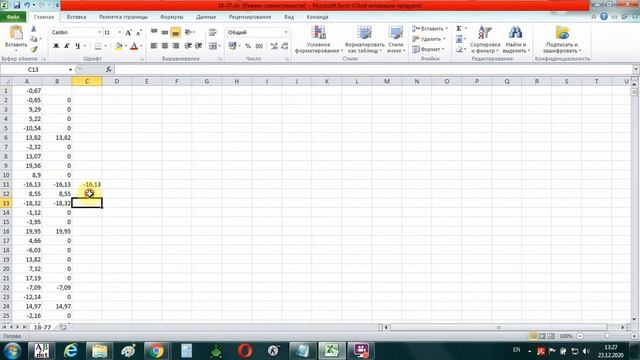Open Sort and Filter (Сортировка и фильтр)
The height and width of the screenshot is (360, 640).
(x=485, y=39)
